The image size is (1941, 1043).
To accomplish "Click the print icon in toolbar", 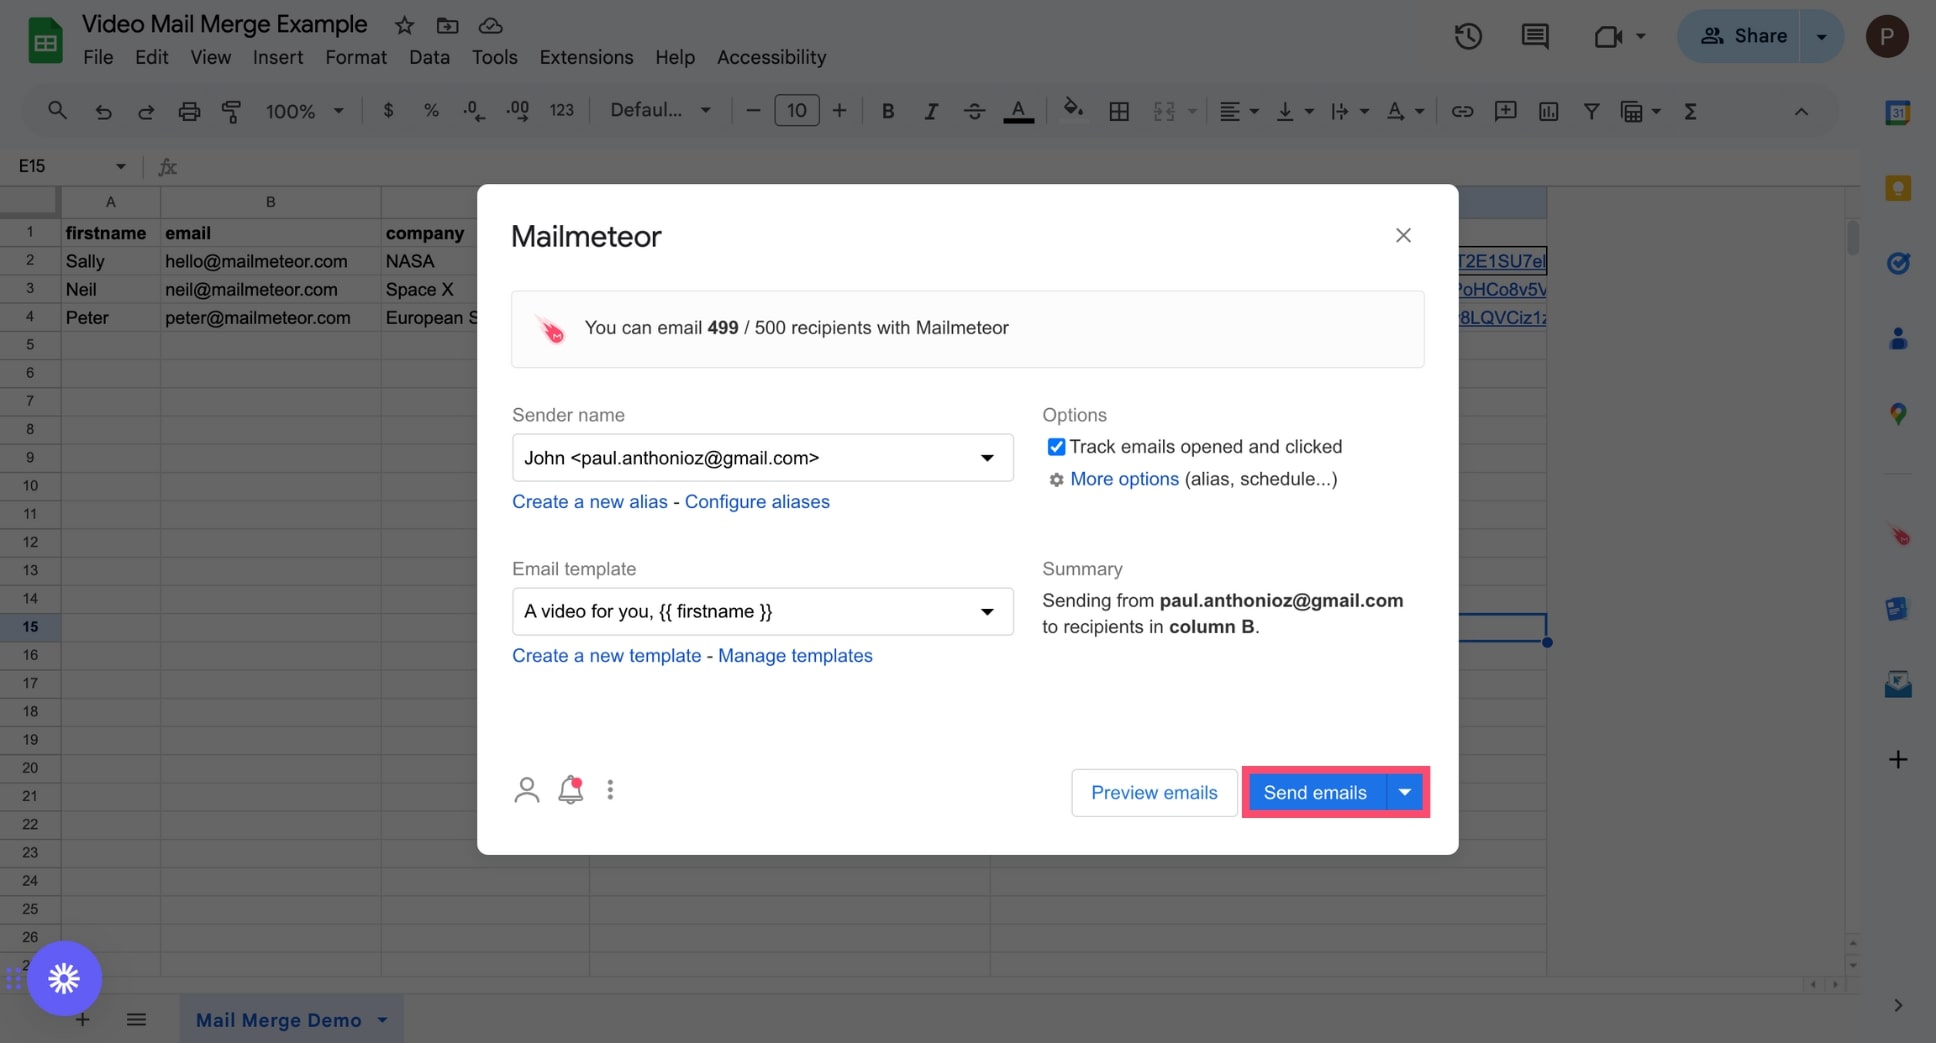I will tap(189, 111).
